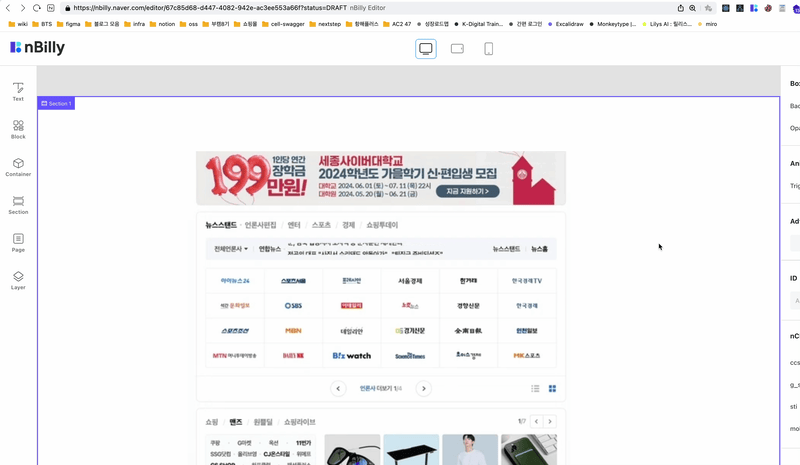Click the 서울경제 press logo

click(x=410, y=281)
